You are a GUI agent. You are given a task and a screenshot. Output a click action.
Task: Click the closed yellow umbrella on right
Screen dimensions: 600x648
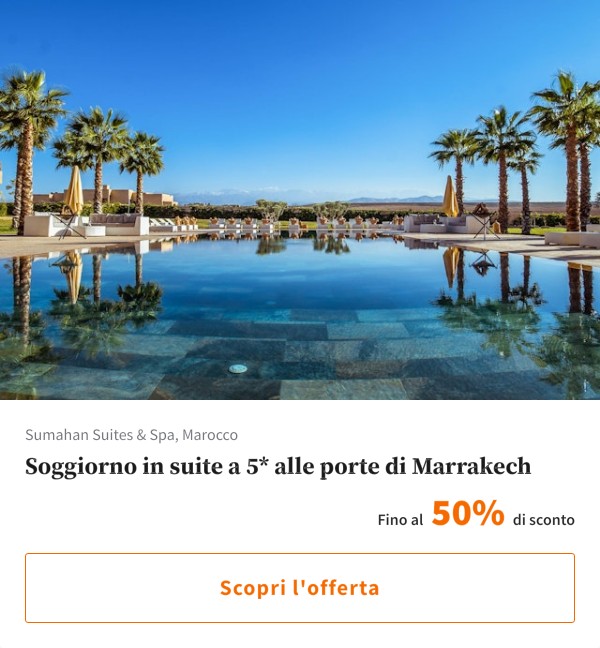pos(450,197)
